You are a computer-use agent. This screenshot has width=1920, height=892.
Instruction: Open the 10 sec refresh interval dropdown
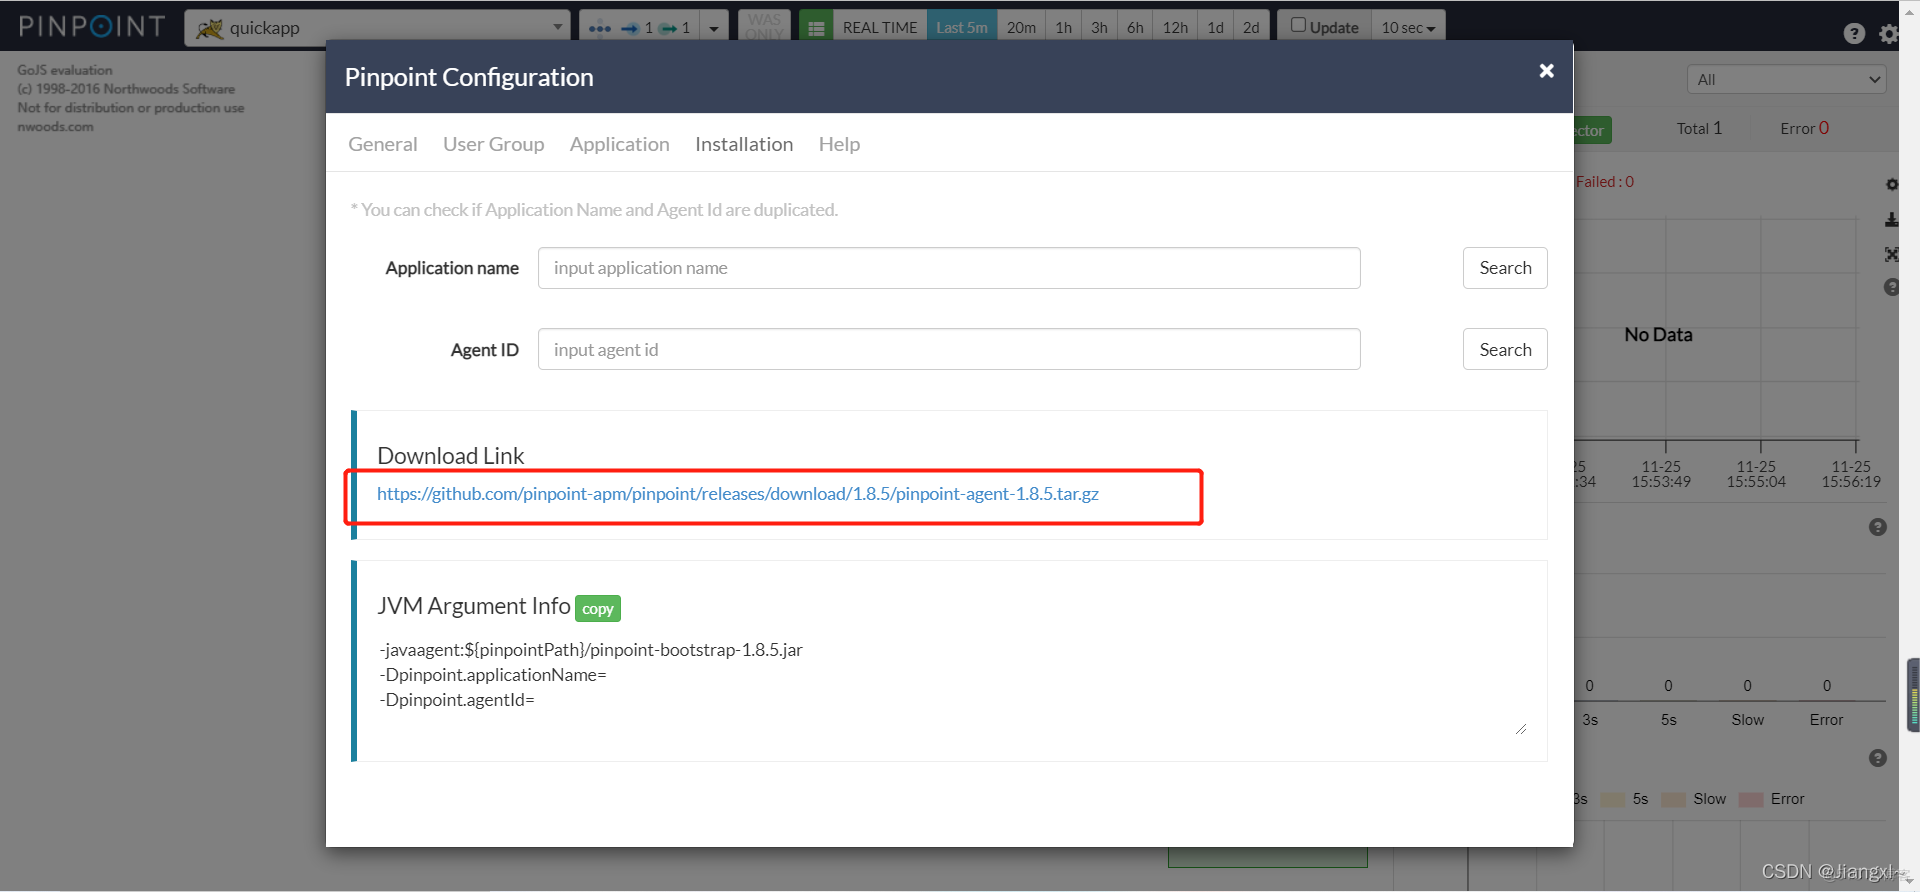click(1408, 28)
